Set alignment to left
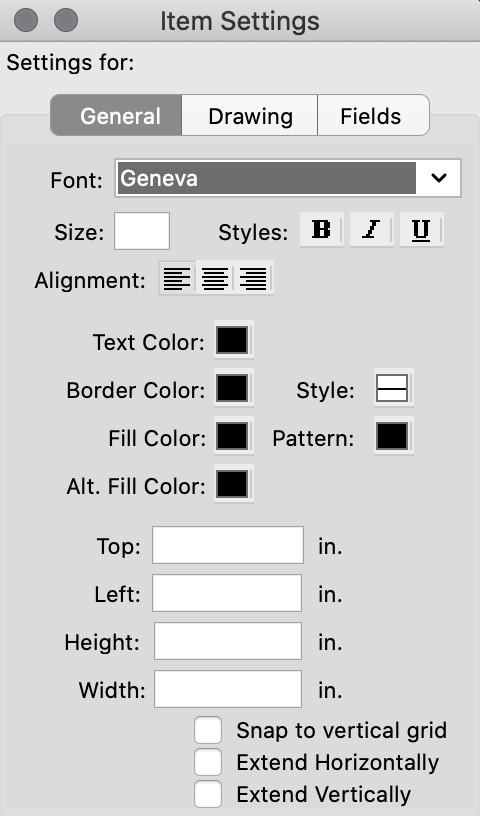This screenshot has height=816, width=480. point(178,278)
